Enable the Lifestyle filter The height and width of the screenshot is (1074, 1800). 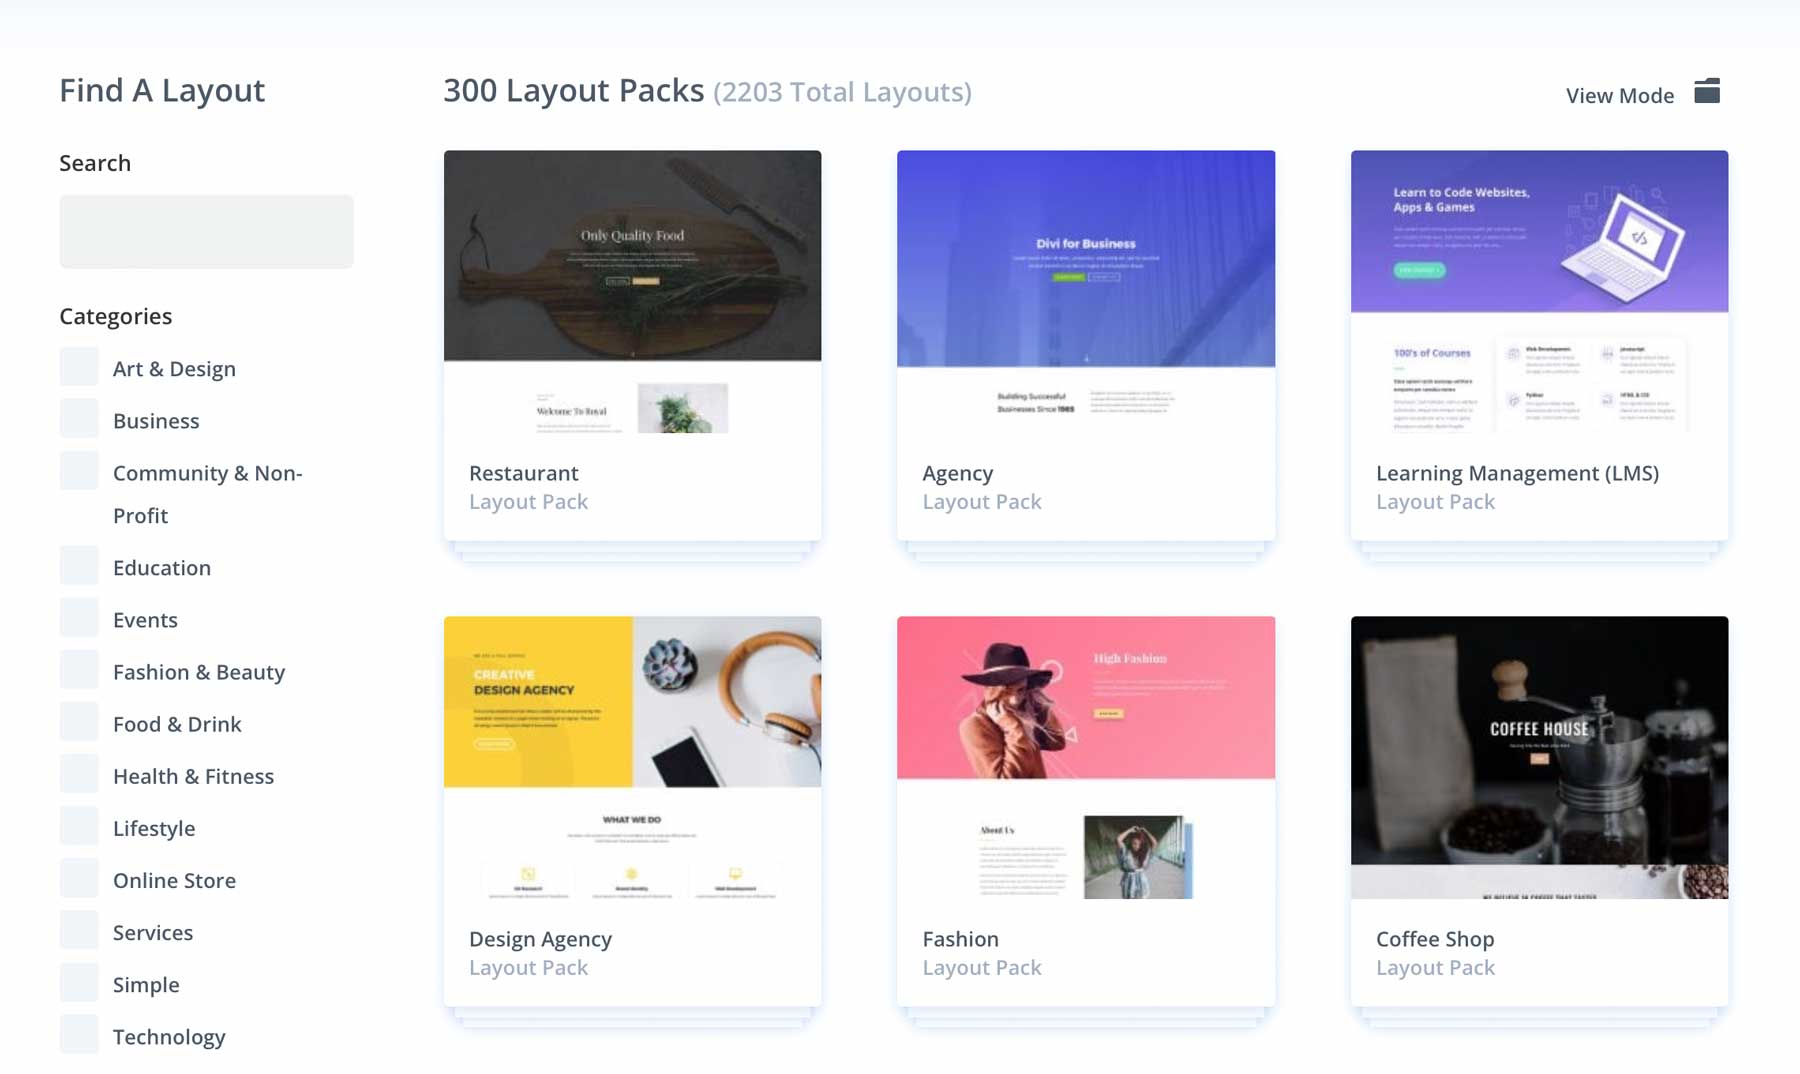click(x=78, y=825)
